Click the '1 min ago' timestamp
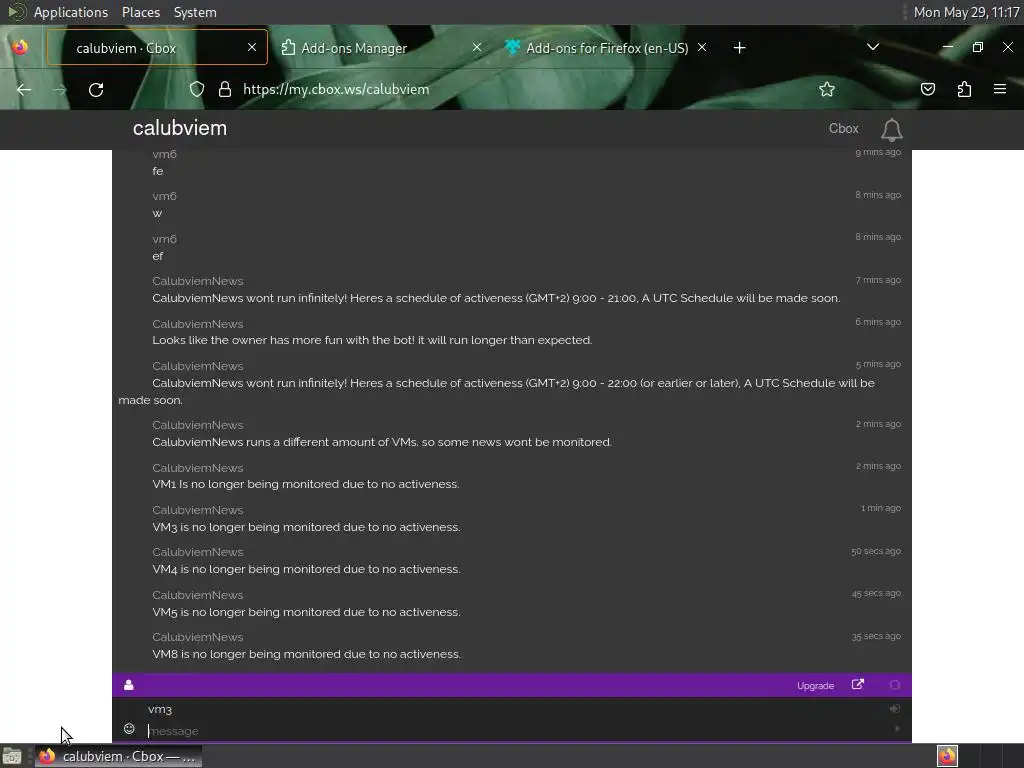 880,508
